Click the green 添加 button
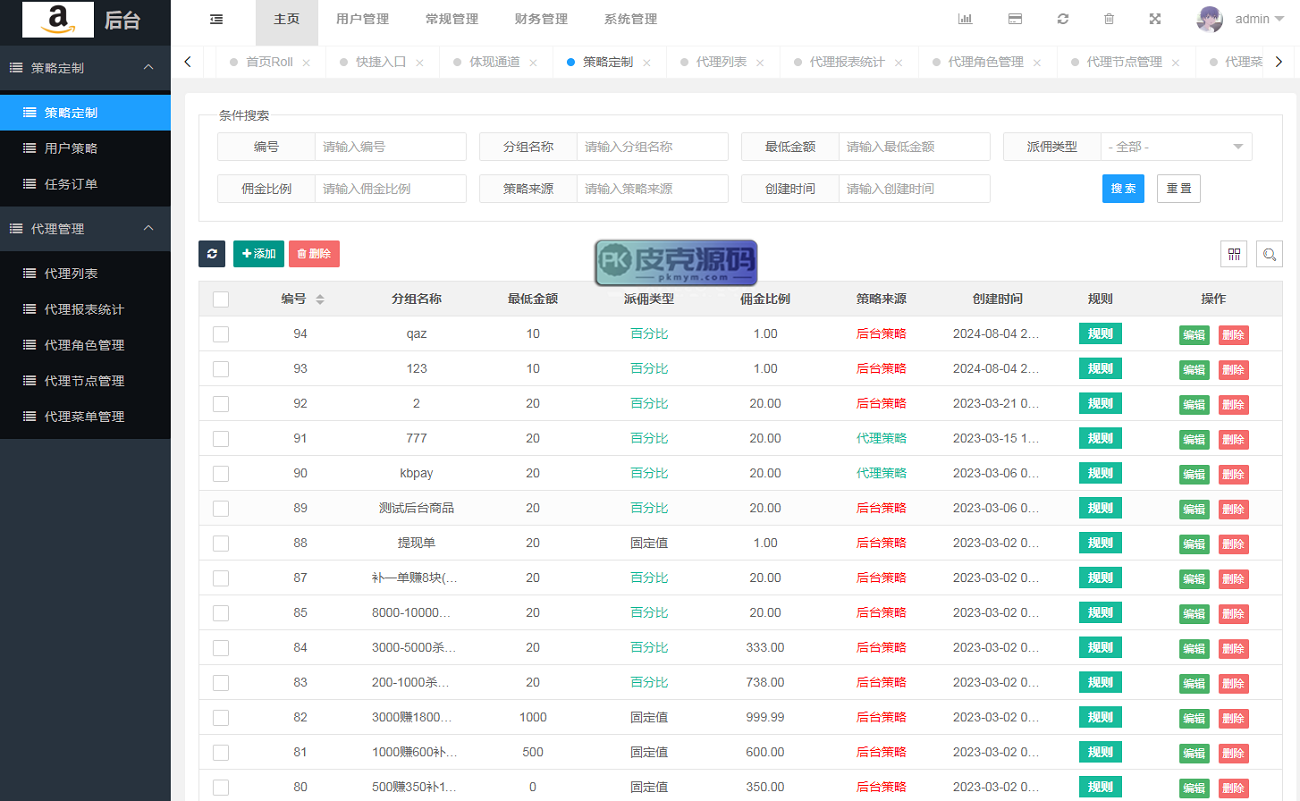The width and height of the screenshot is (1300, 801). [258, 254]
